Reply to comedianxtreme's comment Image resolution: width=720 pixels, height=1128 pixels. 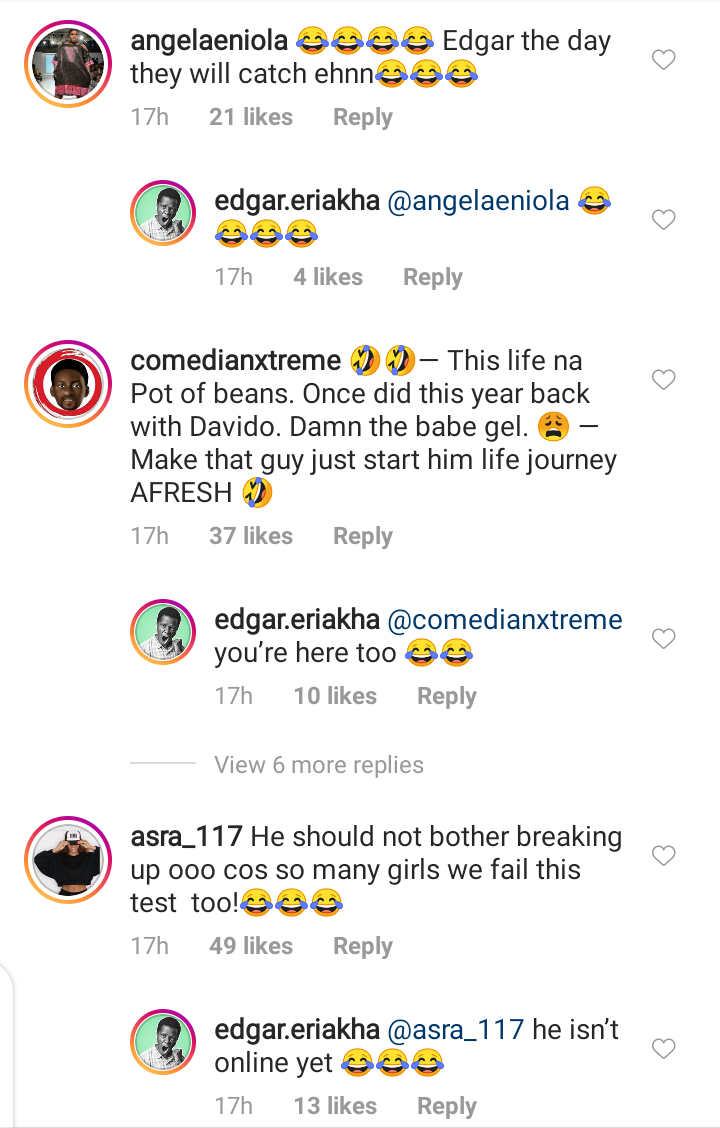point(362,536)
